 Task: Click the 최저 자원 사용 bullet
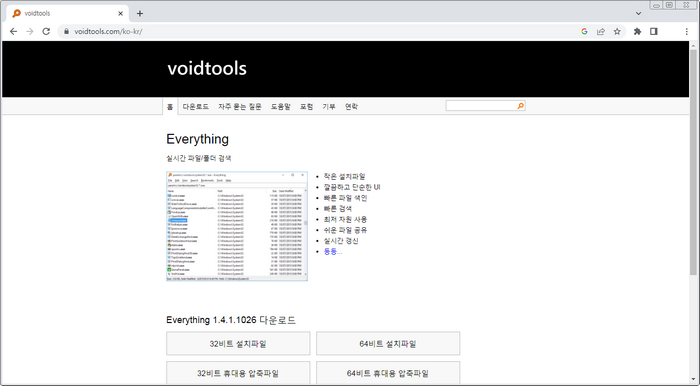345,220
